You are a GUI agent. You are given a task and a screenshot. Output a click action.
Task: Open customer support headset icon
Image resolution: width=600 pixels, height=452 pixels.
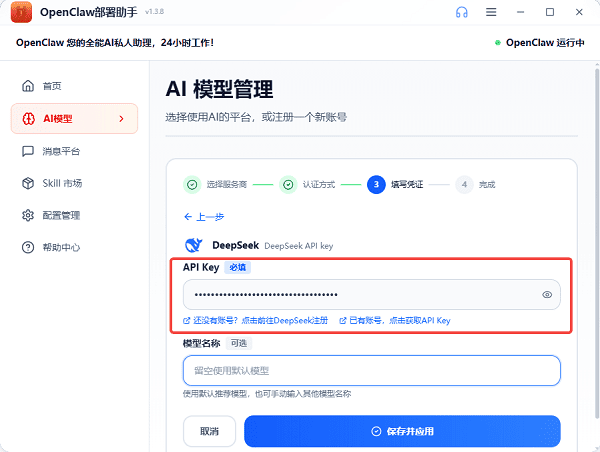462,12
